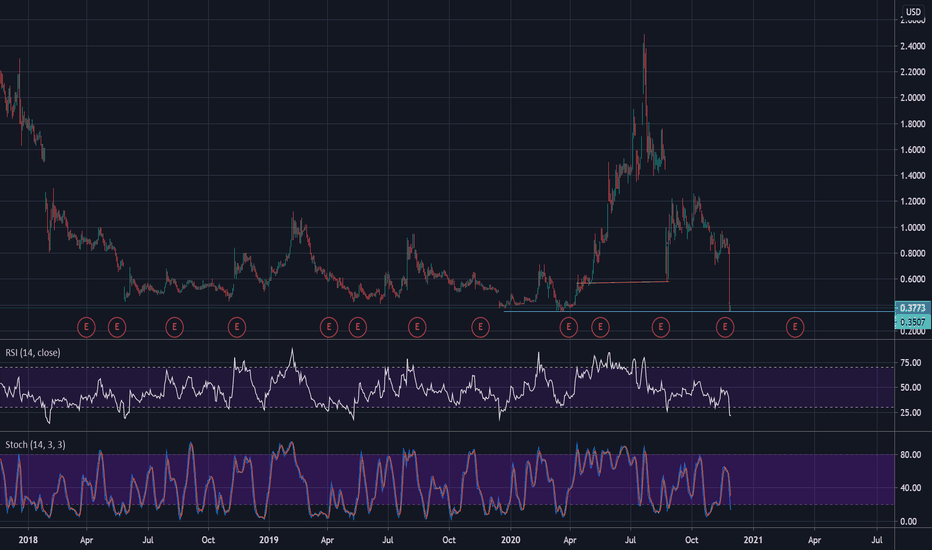
Task: Open the earnings marker at August 2018
Action: pyautogui.click(x=174, y=327)
